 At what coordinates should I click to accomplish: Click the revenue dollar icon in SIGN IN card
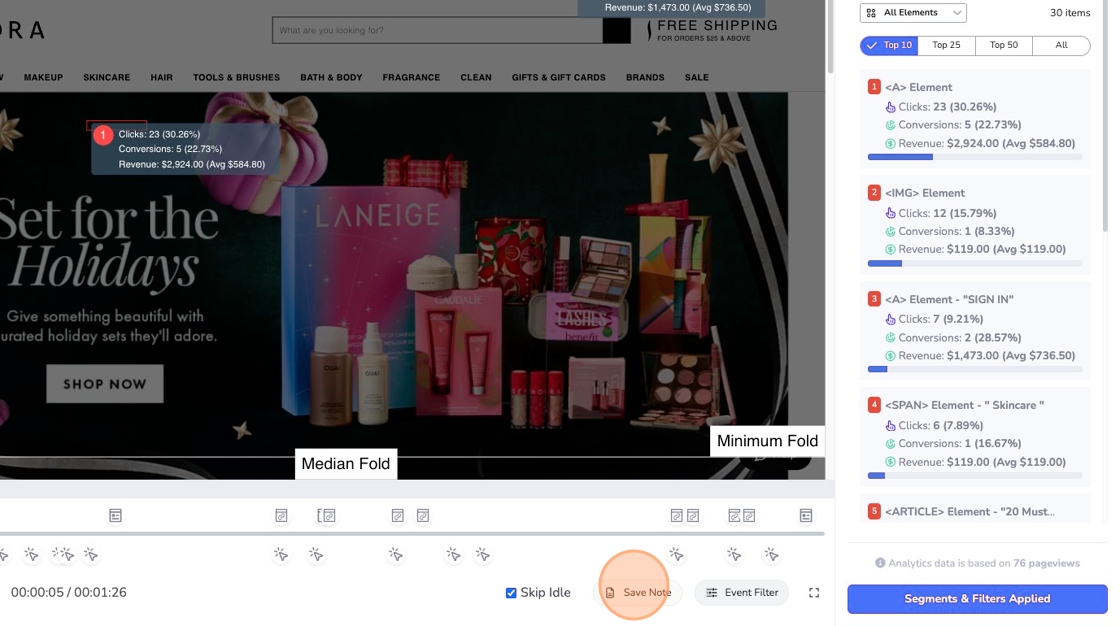(890, 356)
